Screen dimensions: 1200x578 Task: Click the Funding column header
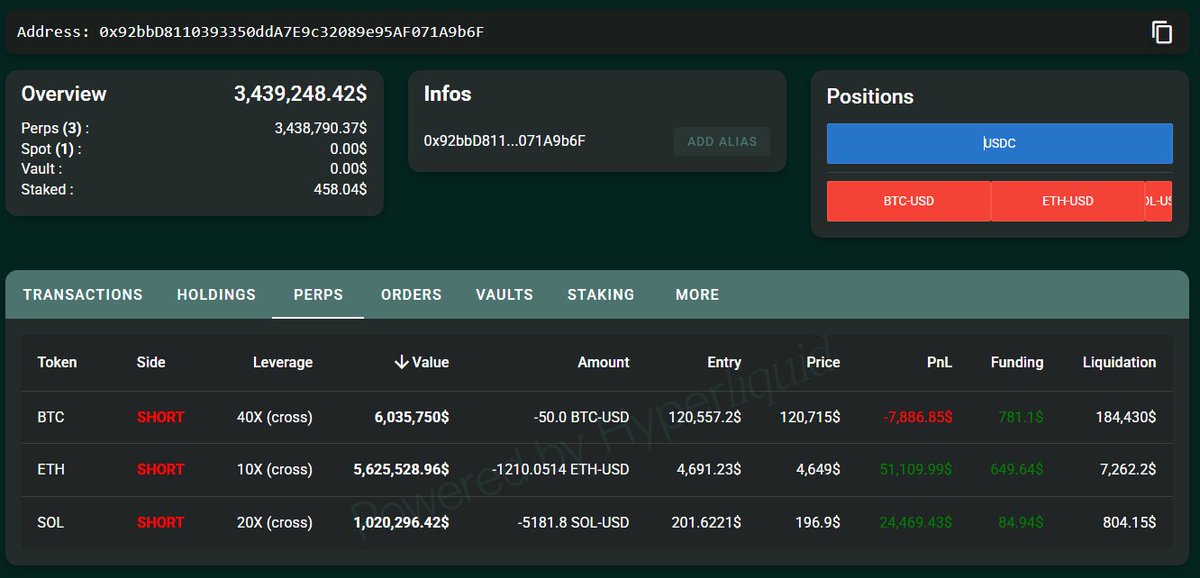coord(1017,362)
